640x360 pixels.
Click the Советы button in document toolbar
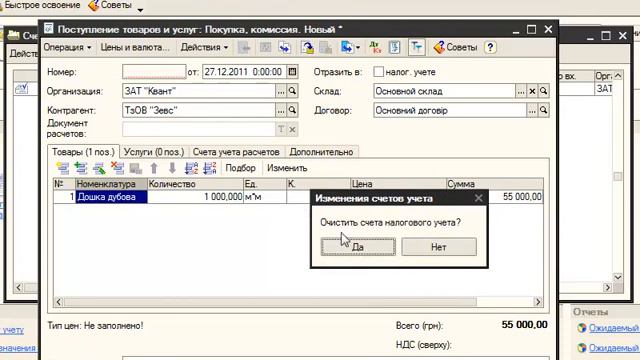[456, 47]
